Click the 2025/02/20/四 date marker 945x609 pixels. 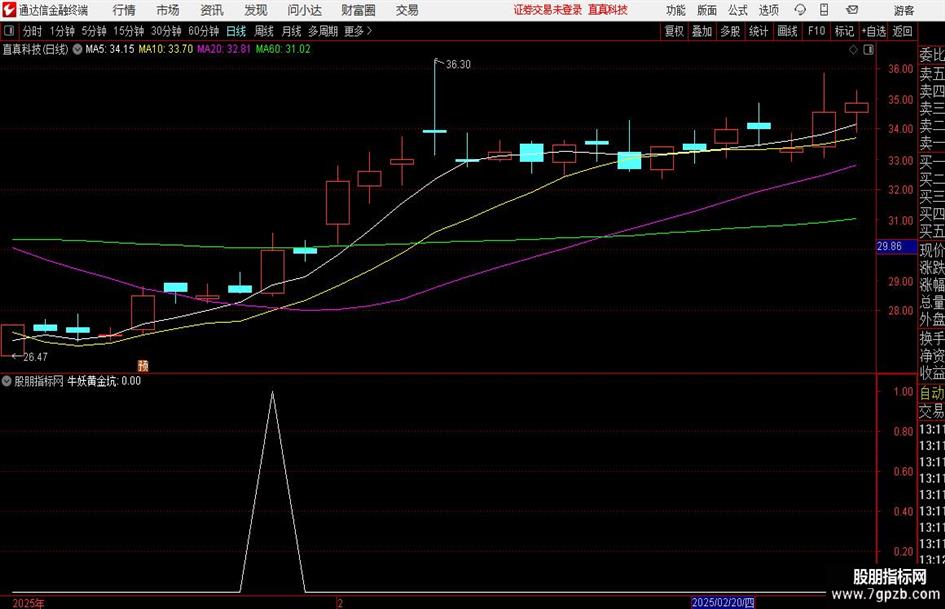[723, 602]
